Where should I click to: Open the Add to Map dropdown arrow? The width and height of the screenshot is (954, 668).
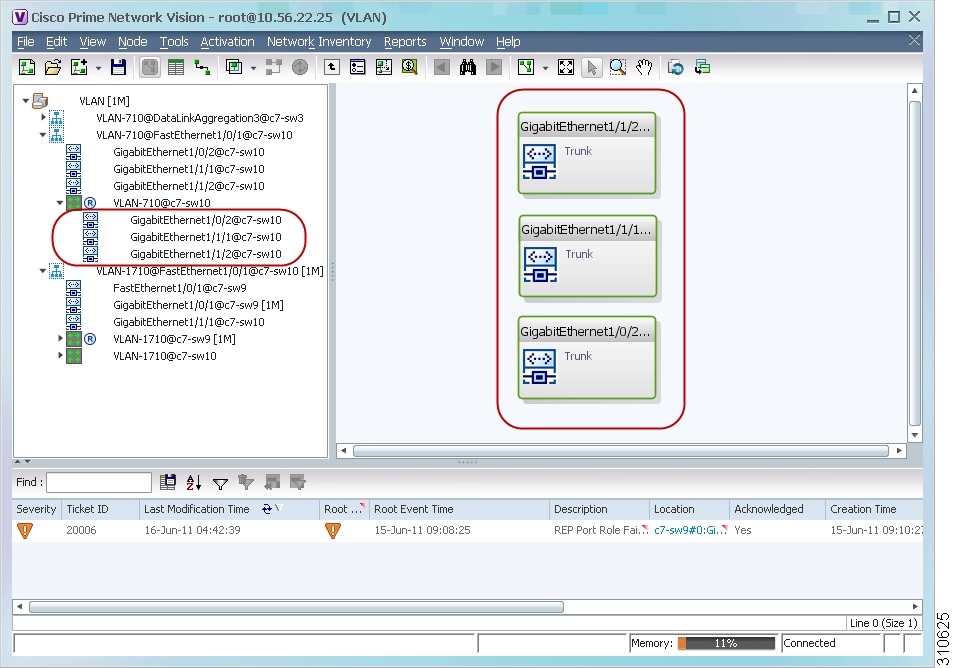(x=98, y=68)
